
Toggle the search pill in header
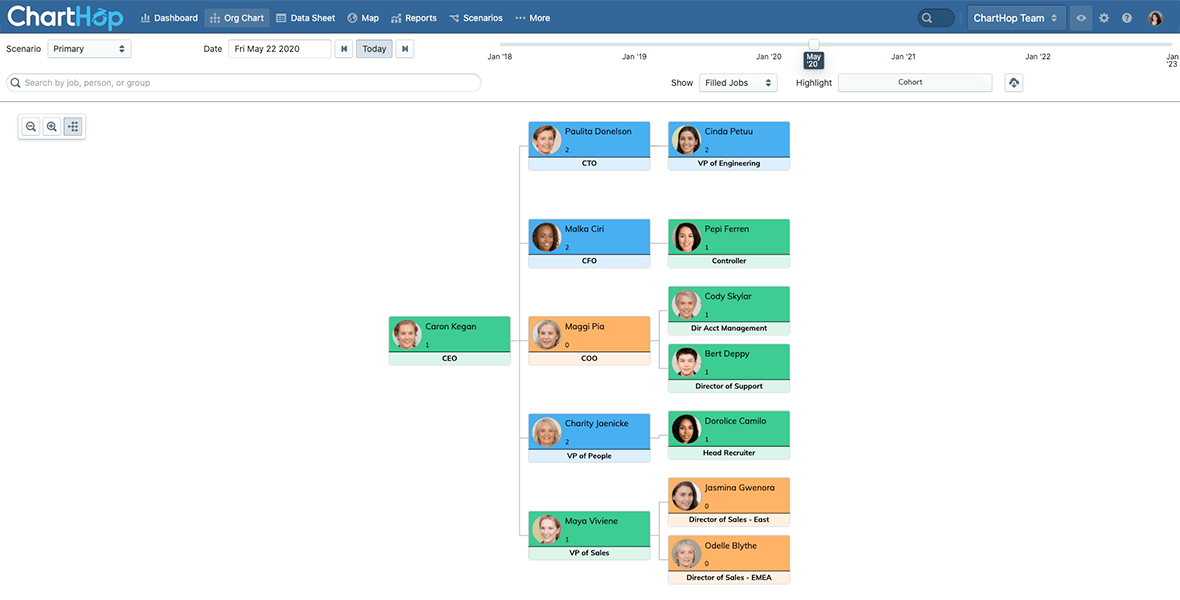(936, 18)
